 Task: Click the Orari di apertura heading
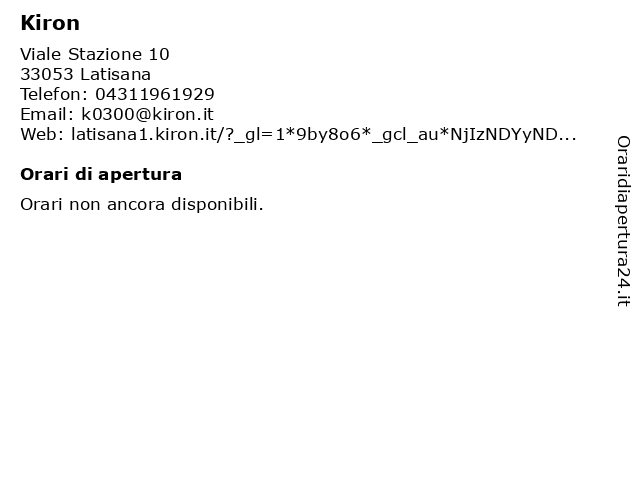[101, 174]
